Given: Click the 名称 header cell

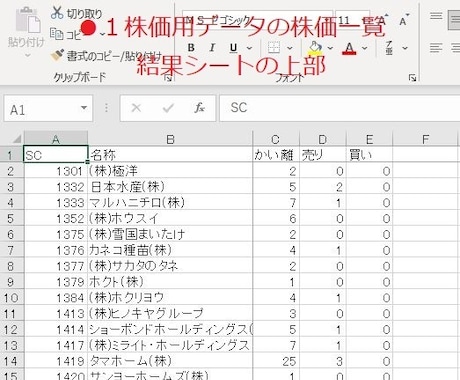Looking at the screenshot, I should (170, 155).
